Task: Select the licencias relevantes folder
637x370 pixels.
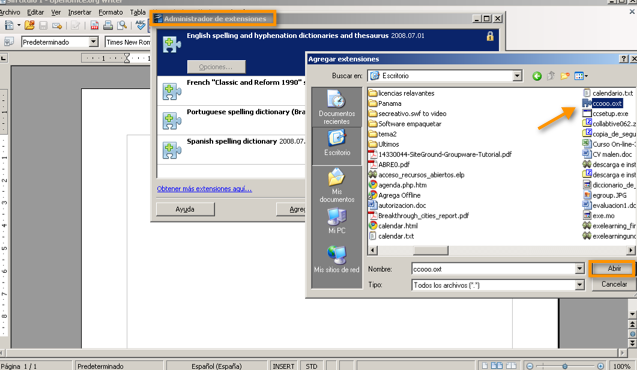Action: [x=401, y=93]
